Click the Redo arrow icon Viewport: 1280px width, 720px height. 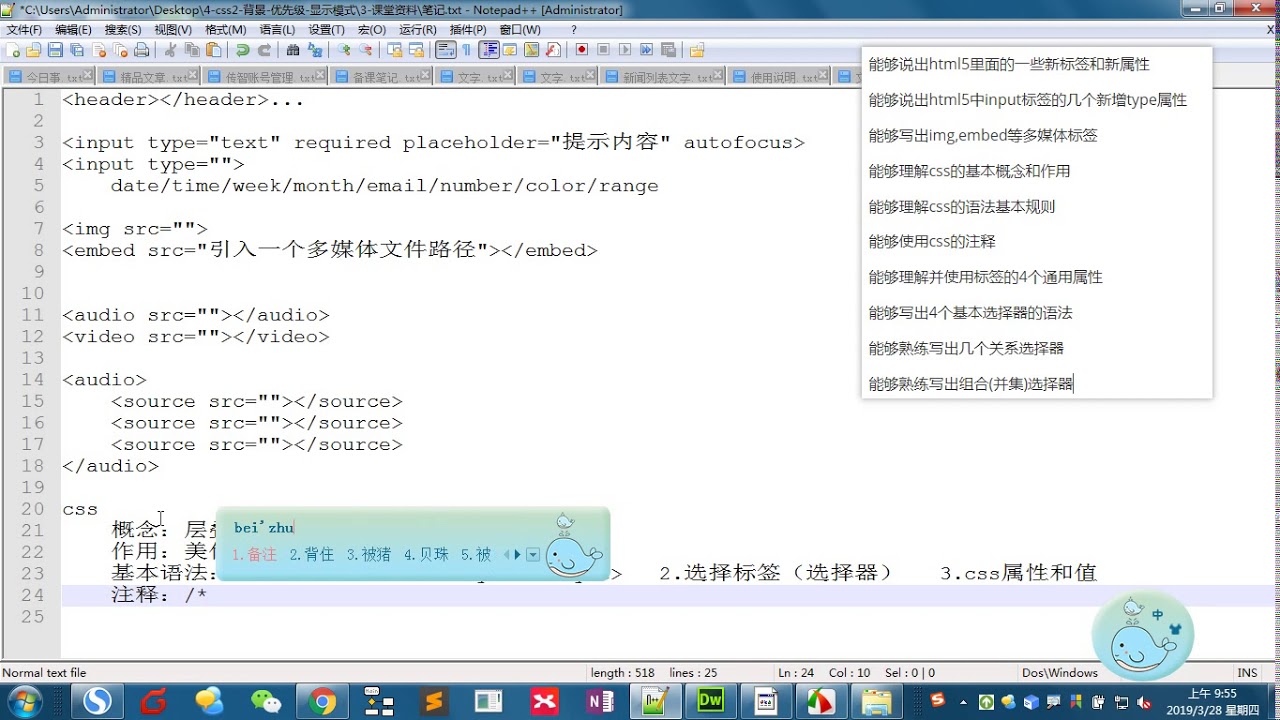[264, 50]
